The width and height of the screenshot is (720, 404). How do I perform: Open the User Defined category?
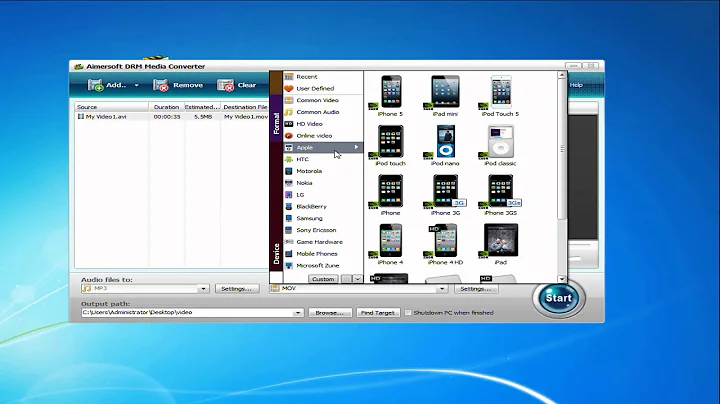tap(323, 89)
